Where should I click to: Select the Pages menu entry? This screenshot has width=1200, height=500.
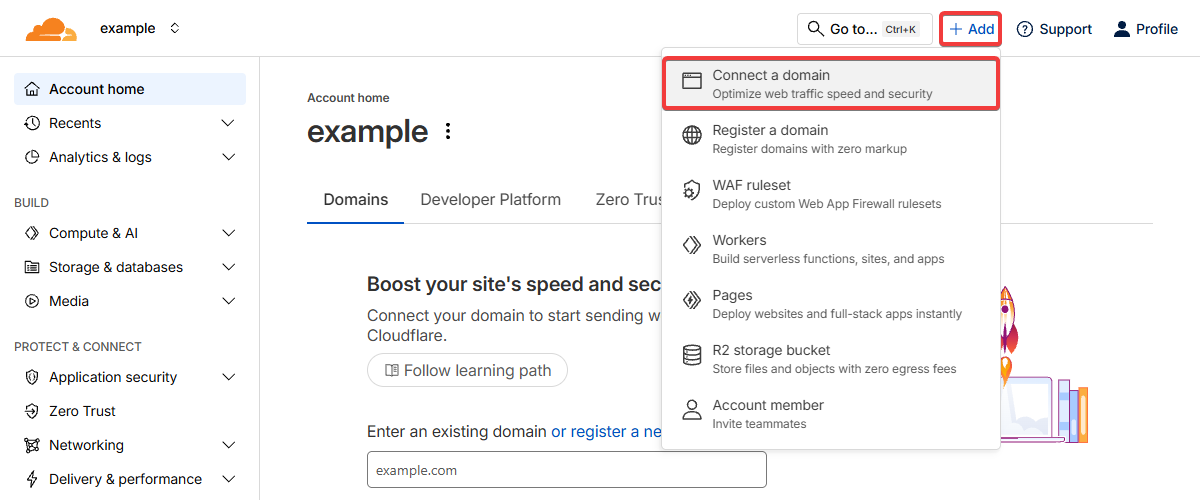coord(830,304)
